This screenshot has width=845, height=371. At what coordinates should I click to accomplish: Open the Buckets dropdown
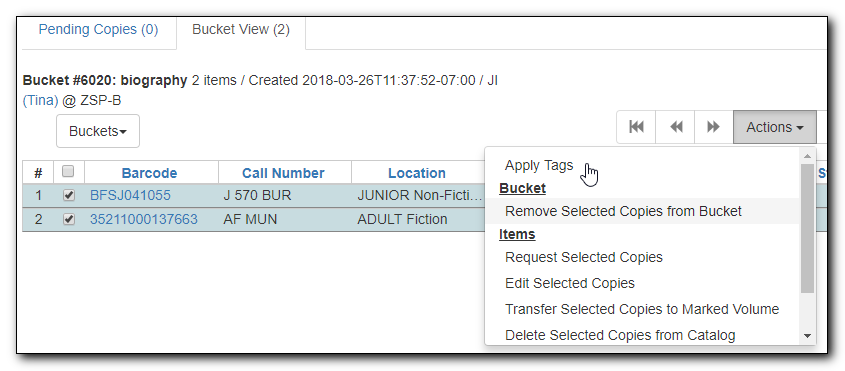coord(98,131)
